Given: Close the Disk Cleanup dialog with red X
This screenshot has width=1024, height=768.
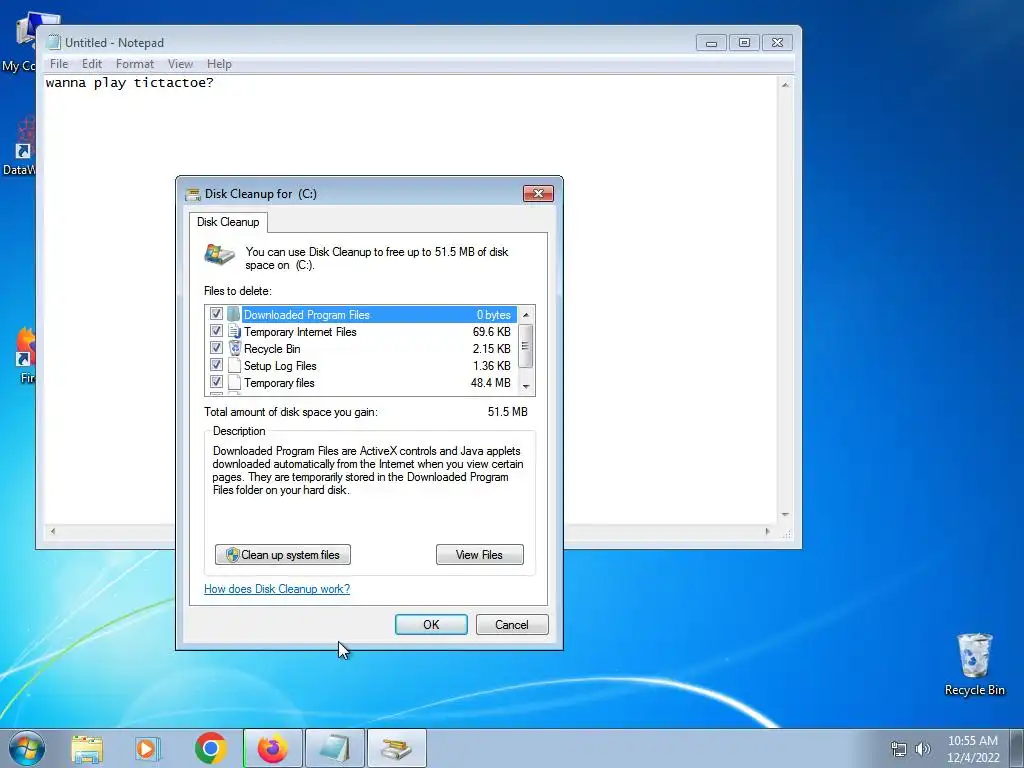Looking at the screenshot, I should click(x=538, y=193).
